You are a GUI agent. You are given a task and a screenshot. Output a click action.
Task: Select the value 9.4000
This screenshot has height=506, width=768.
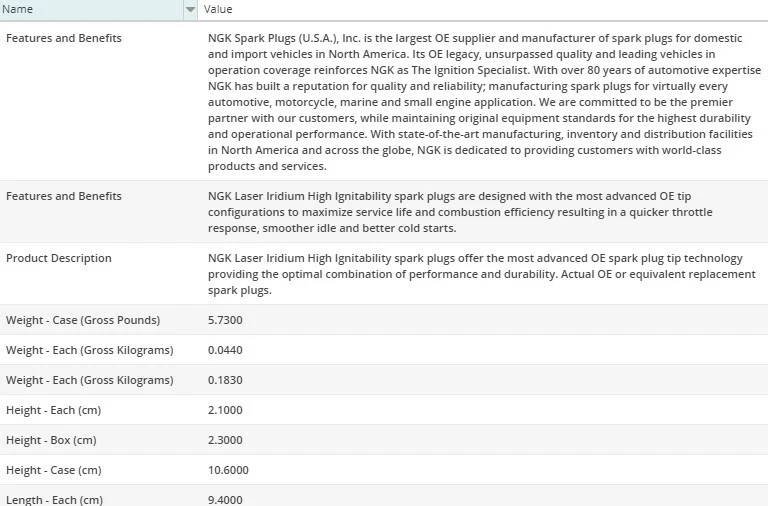pos(225,500)
